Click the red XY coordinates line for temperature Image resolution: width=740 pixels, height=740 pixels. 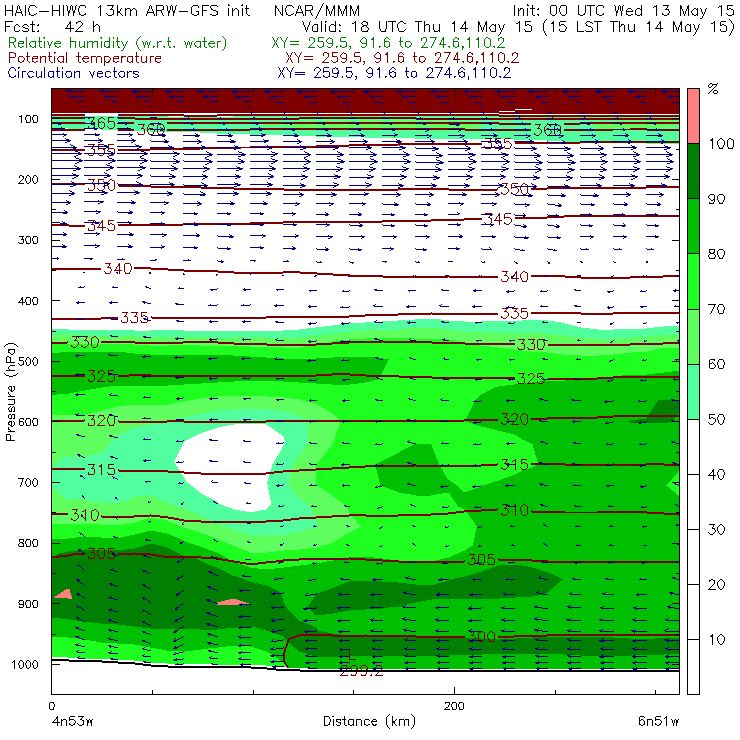402,58
